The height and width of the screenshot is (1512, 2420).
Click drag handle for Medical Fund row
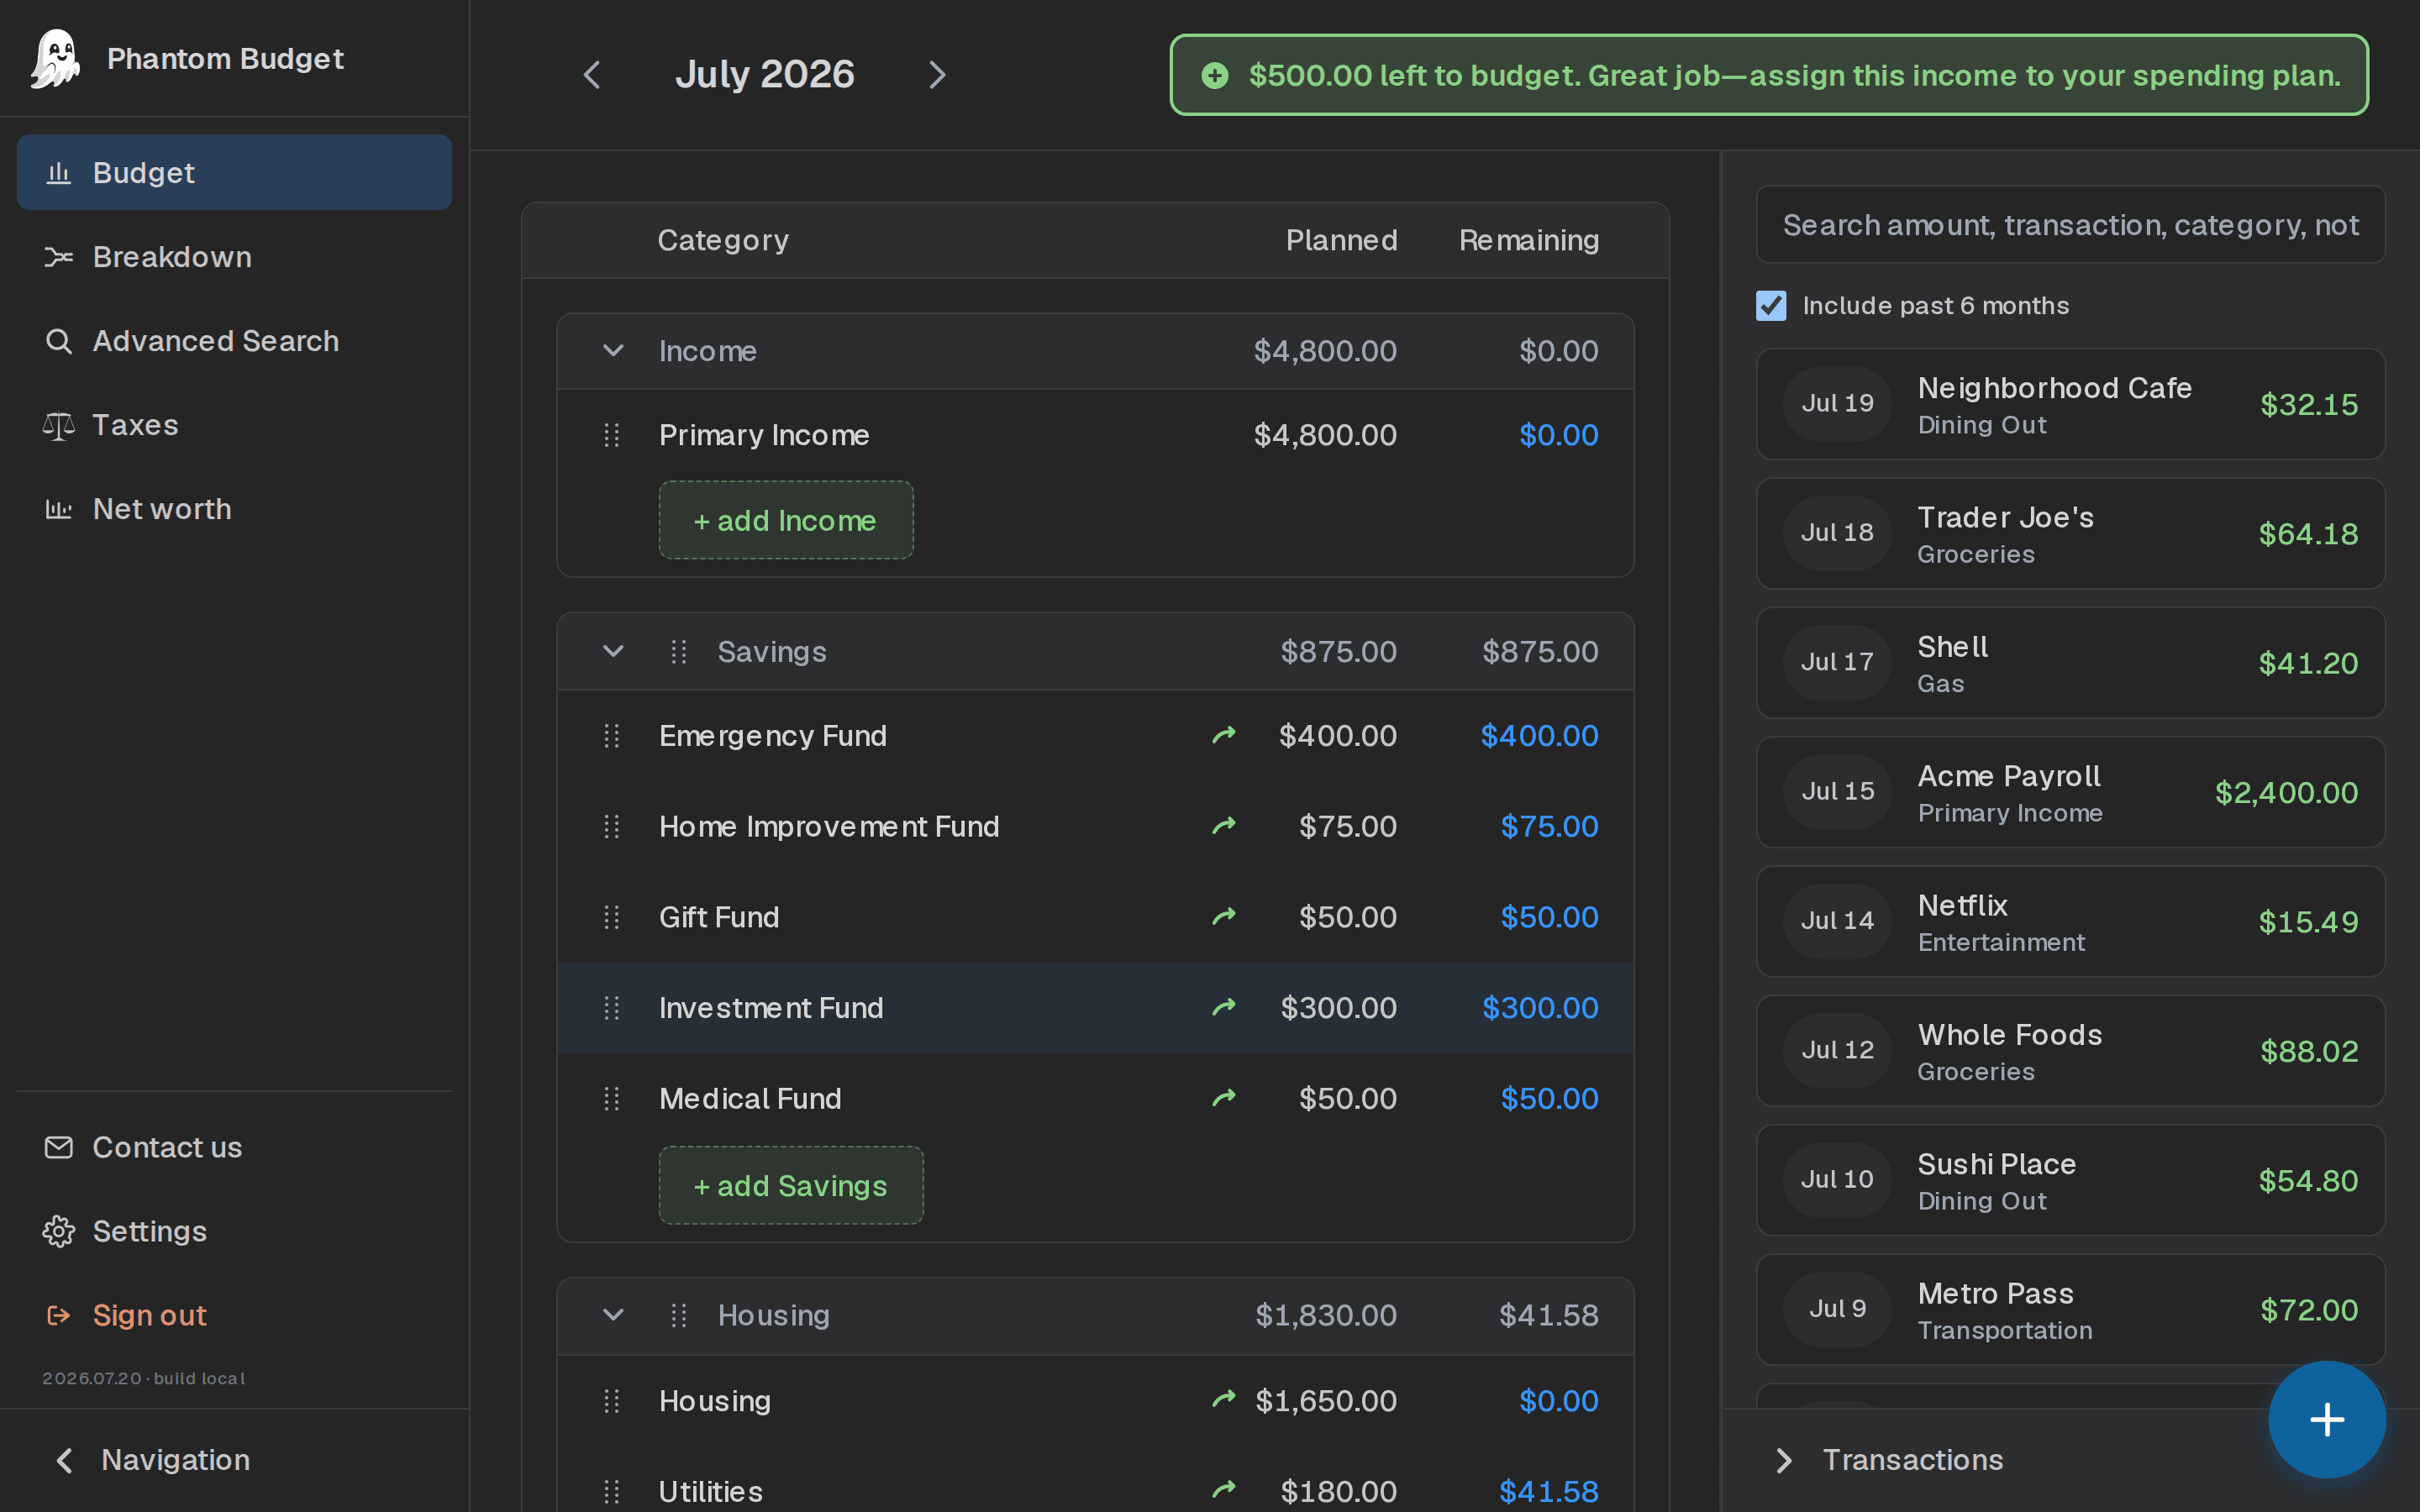tap(612, 1099)
